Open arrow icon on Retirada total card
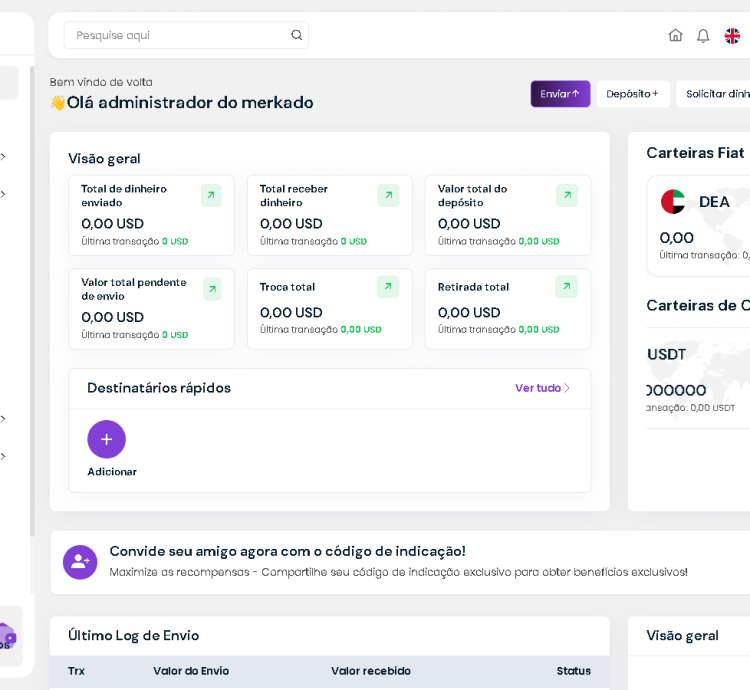 click(x=567, y=287)
